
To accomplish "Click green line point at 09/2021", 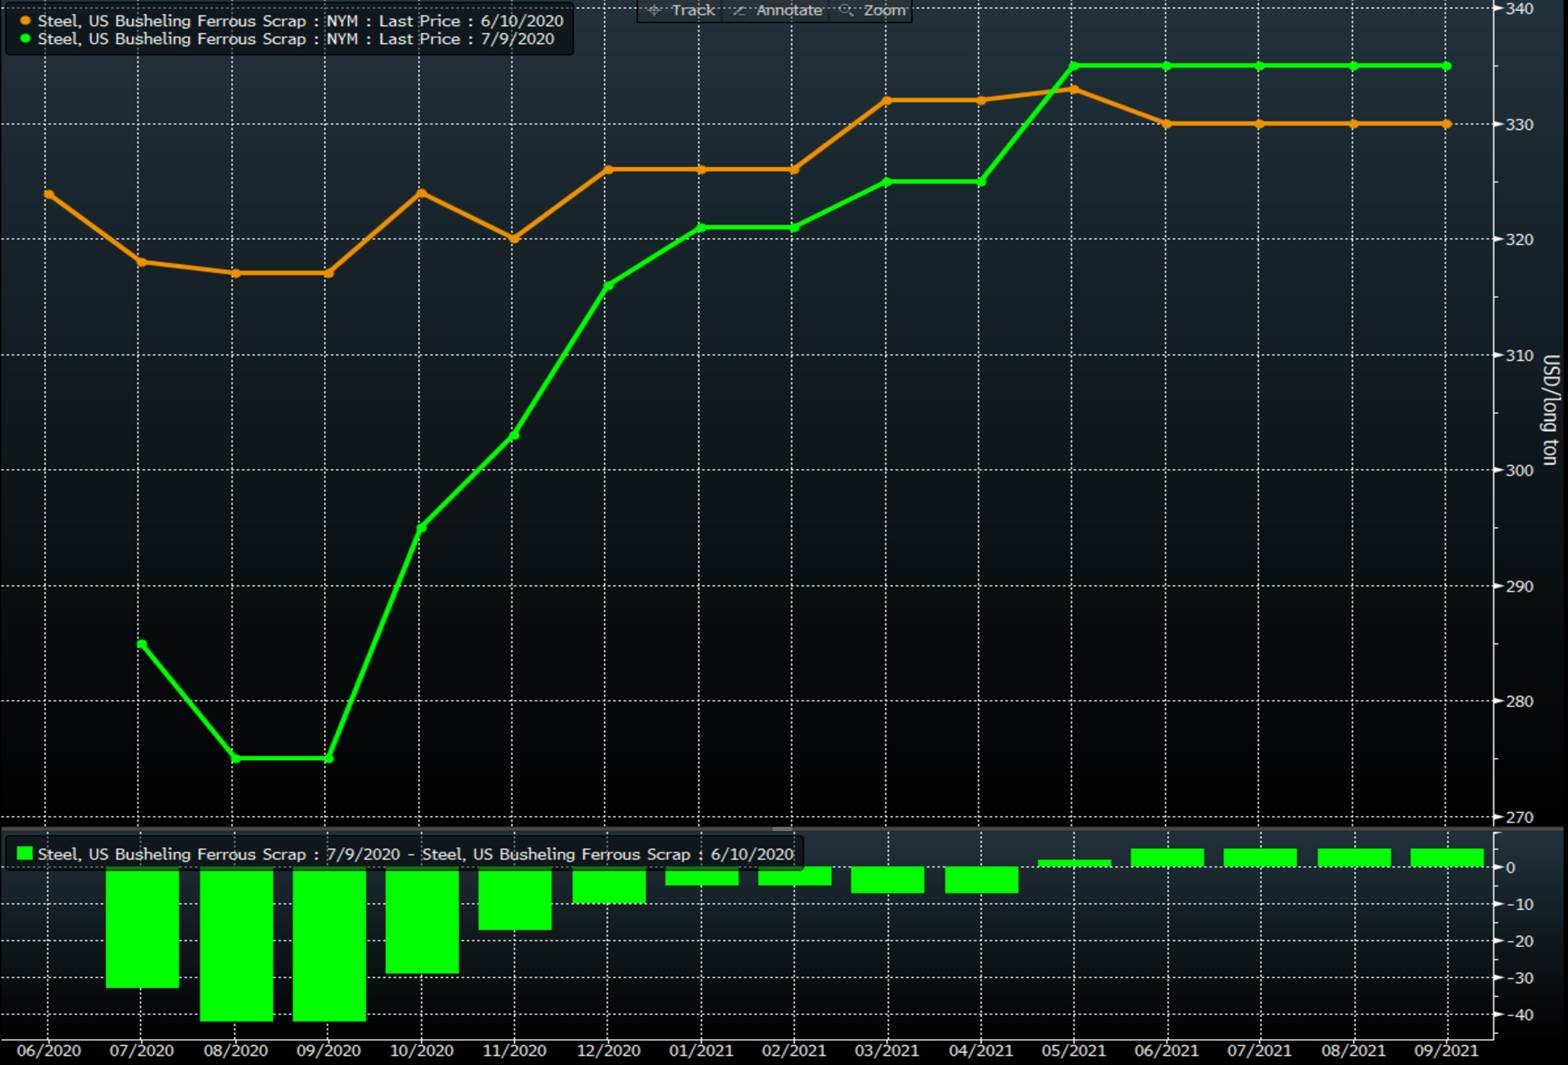I will (x=1447, y=66).
